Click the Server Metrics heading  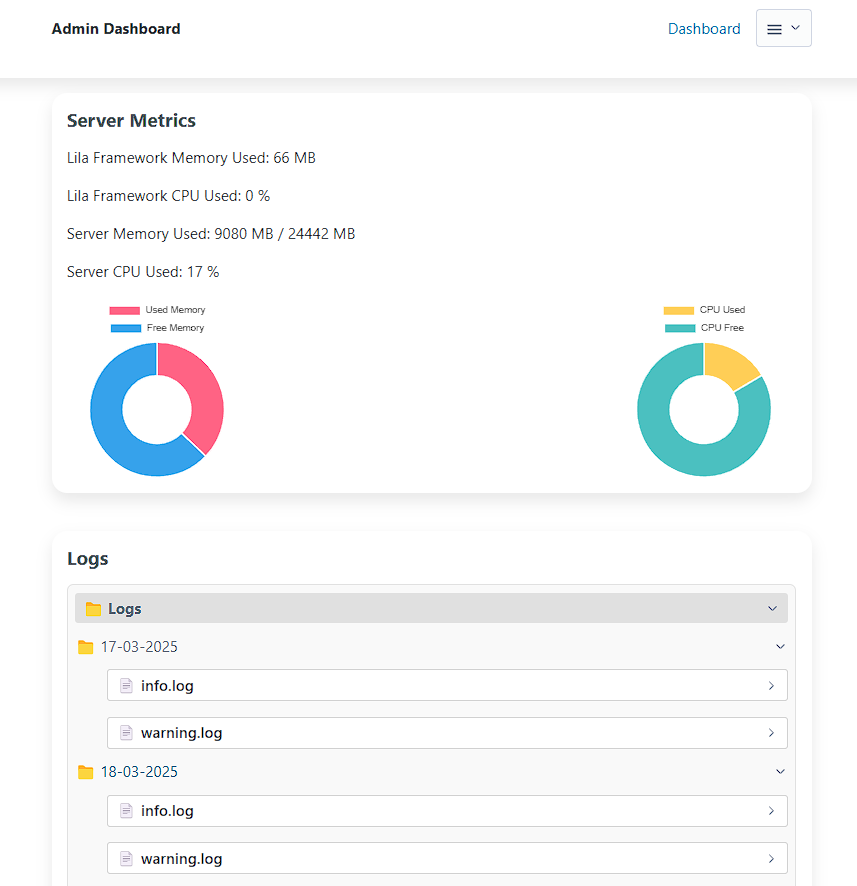131,120
